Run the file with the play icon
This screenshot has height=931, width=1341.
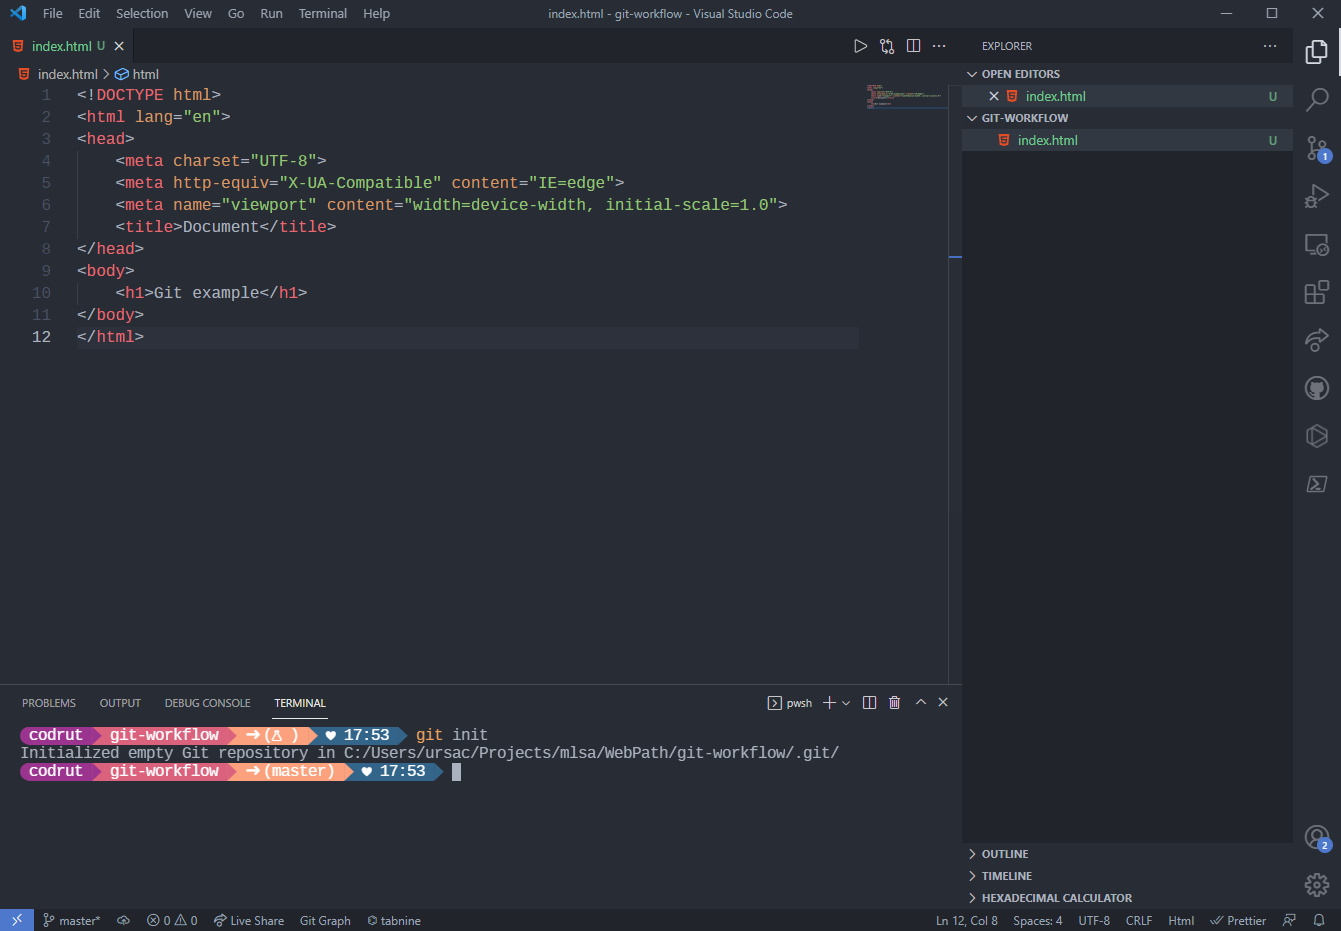[x=860, y=46]
